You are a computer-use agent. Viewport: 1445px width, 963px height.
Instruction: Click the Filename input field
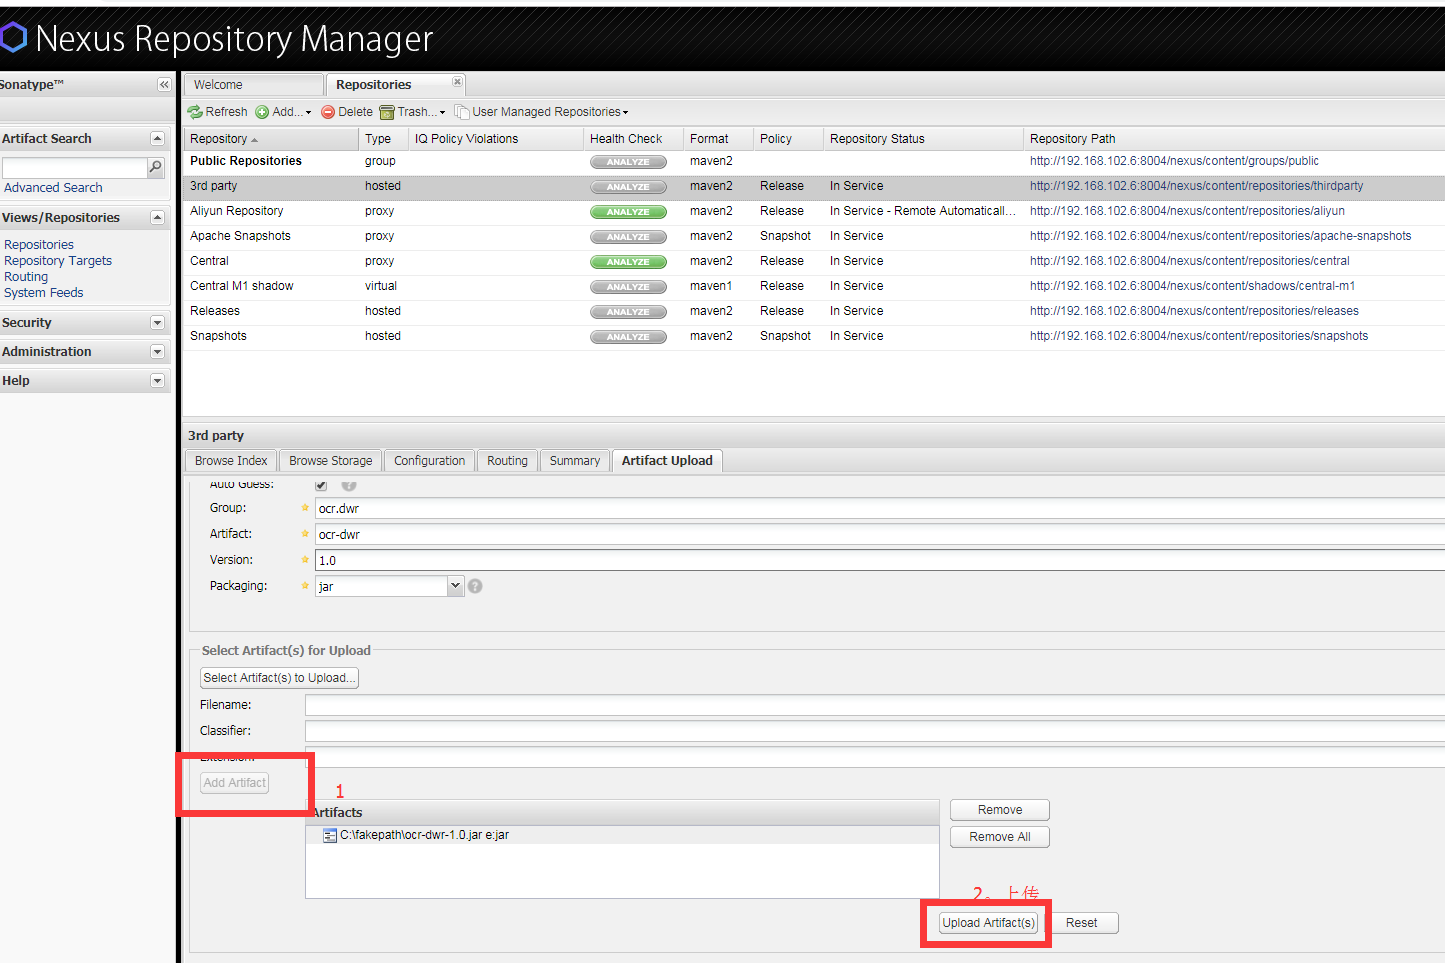coord(875,706)
